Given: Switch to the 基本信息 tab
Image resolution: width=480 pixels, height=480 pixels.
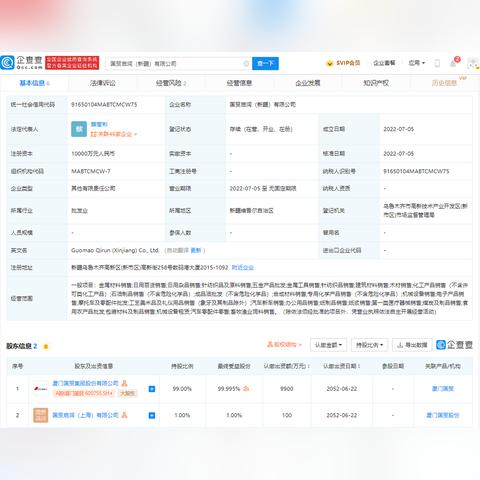Looking at the screenshot, I should pos(34,83).
